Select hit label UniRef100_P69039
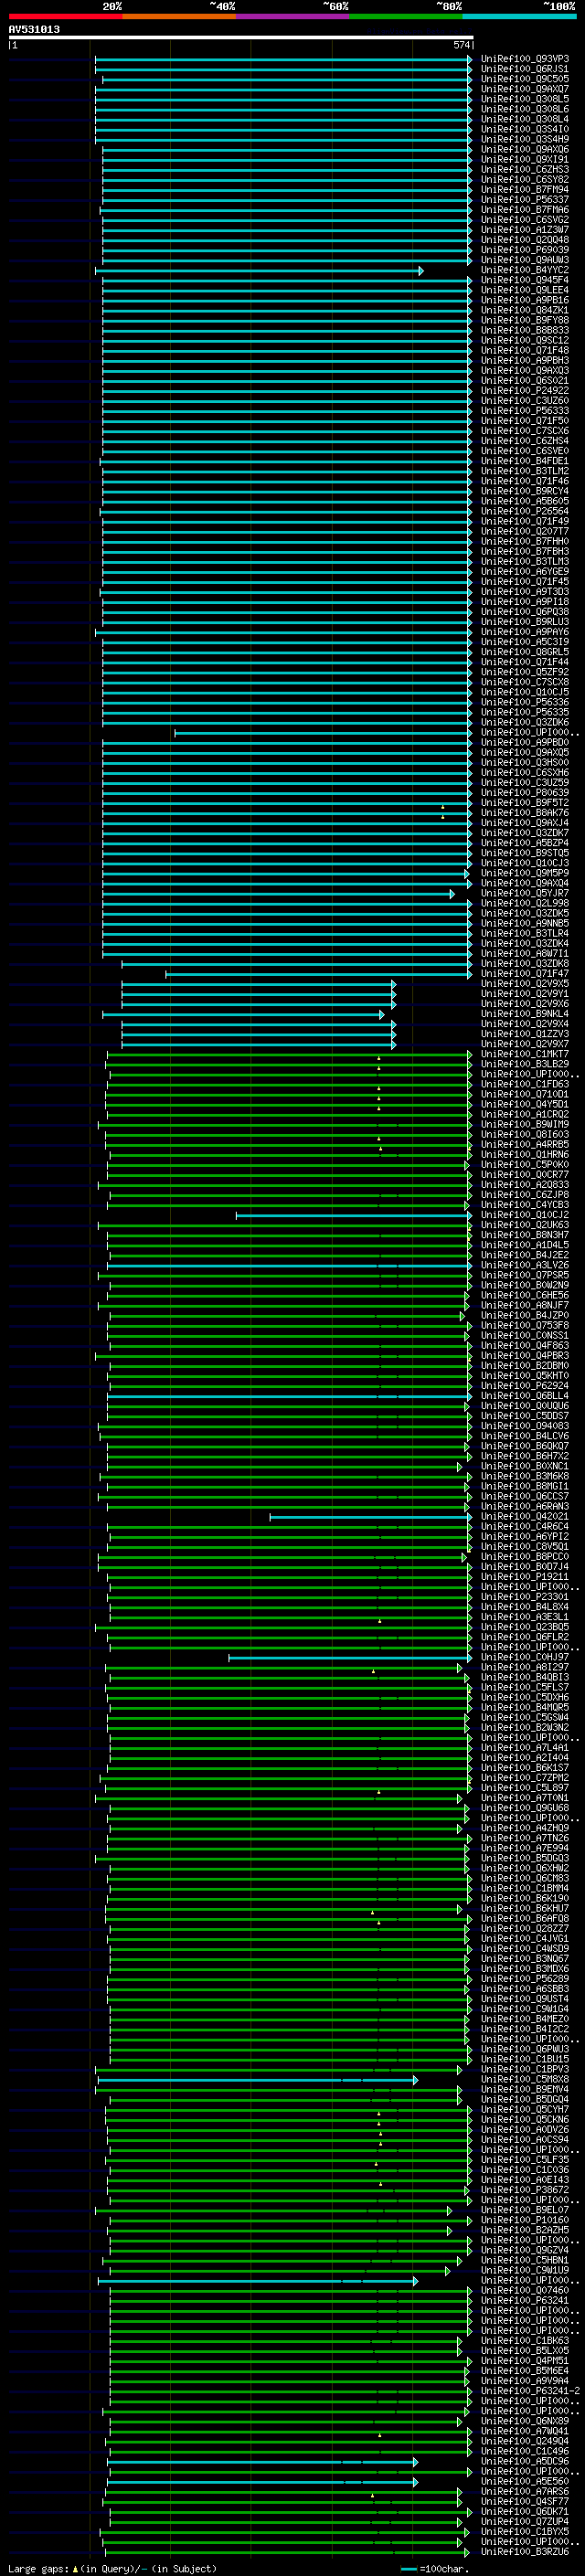The width and height of the screenshot is (585, 2576). (x=525, y=250)
